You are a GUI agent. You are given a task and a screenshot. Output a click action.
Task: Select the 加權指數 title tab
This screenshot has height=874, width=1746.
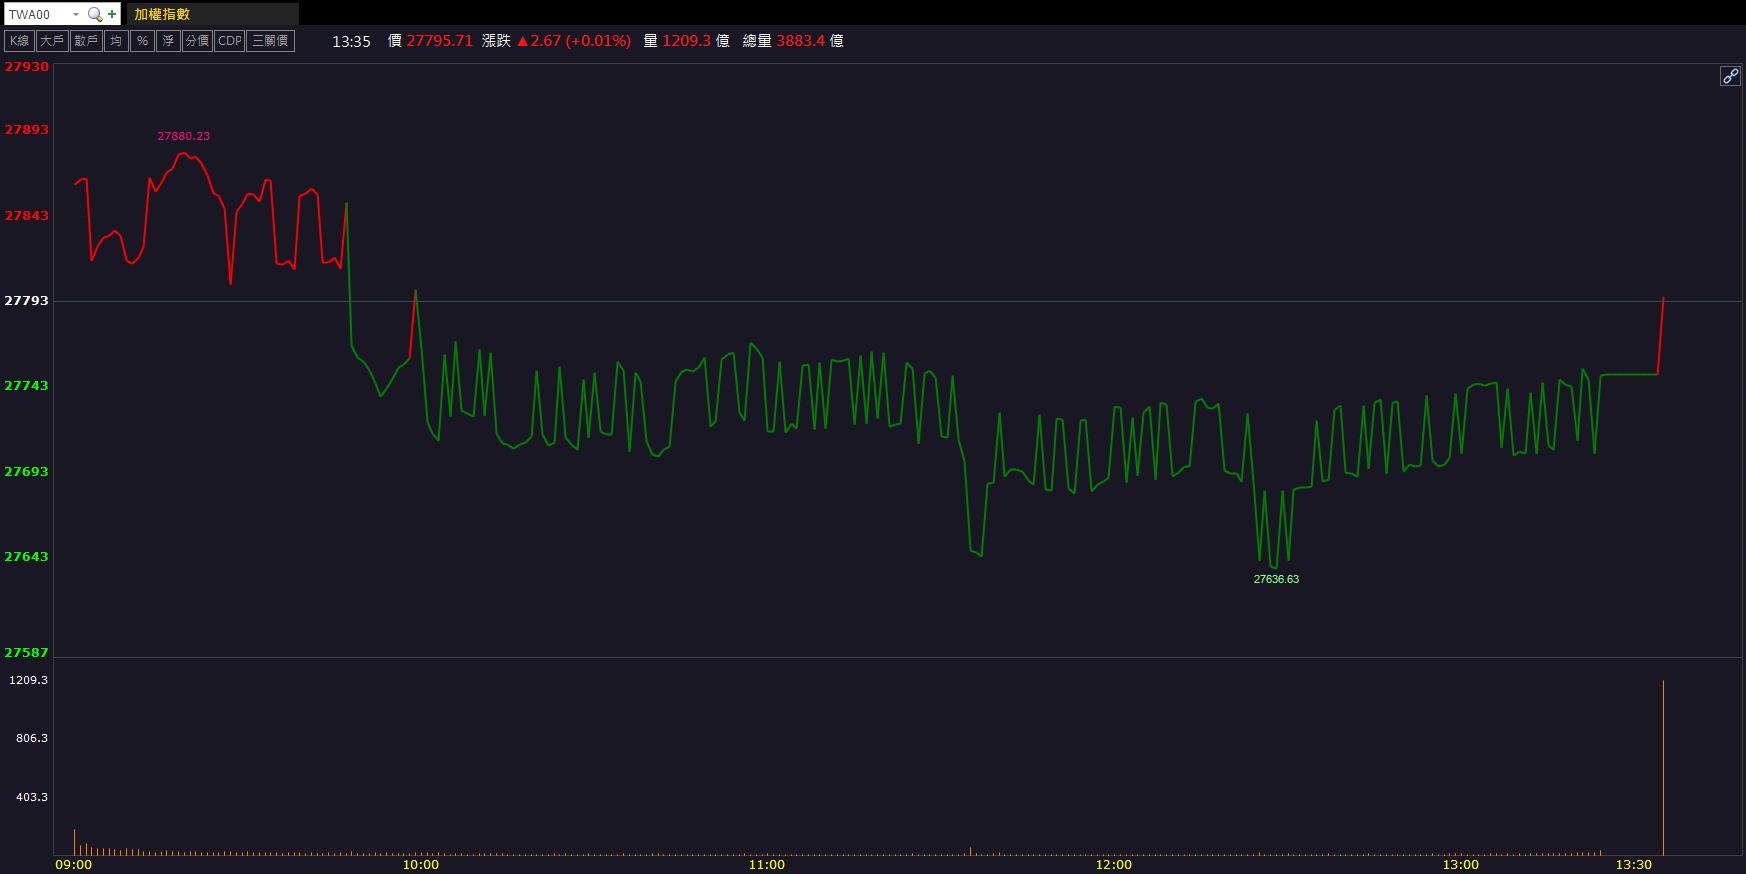point(162,14)
